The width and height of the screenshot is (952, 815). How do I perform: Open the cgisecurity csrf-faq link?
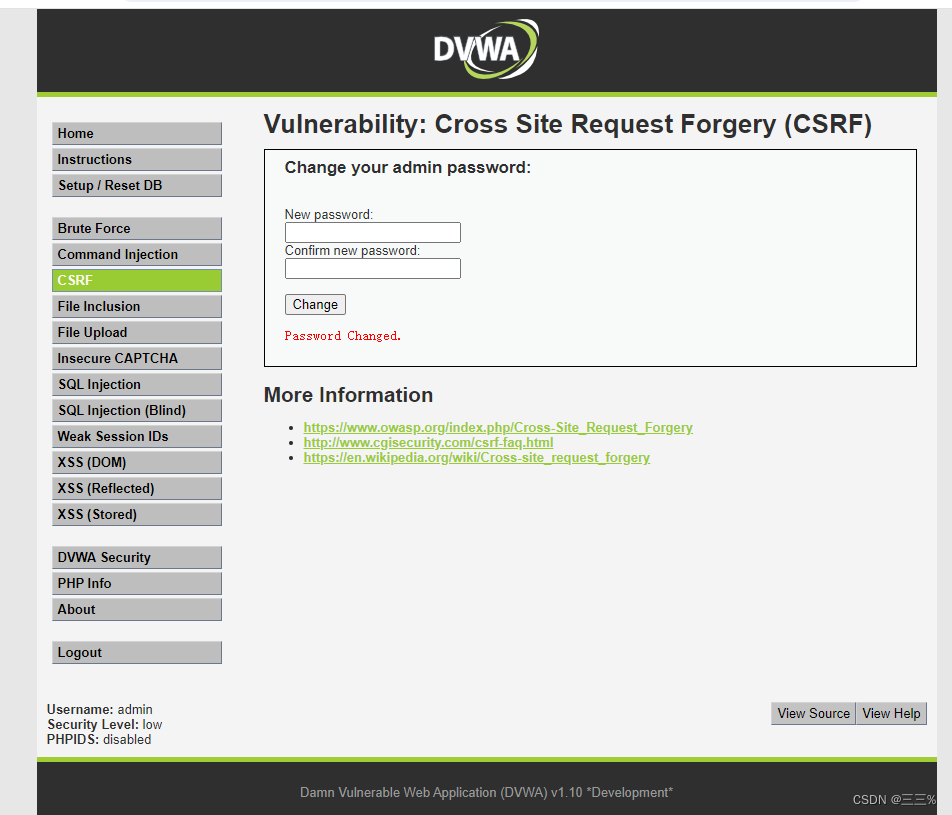pos(428,443)
